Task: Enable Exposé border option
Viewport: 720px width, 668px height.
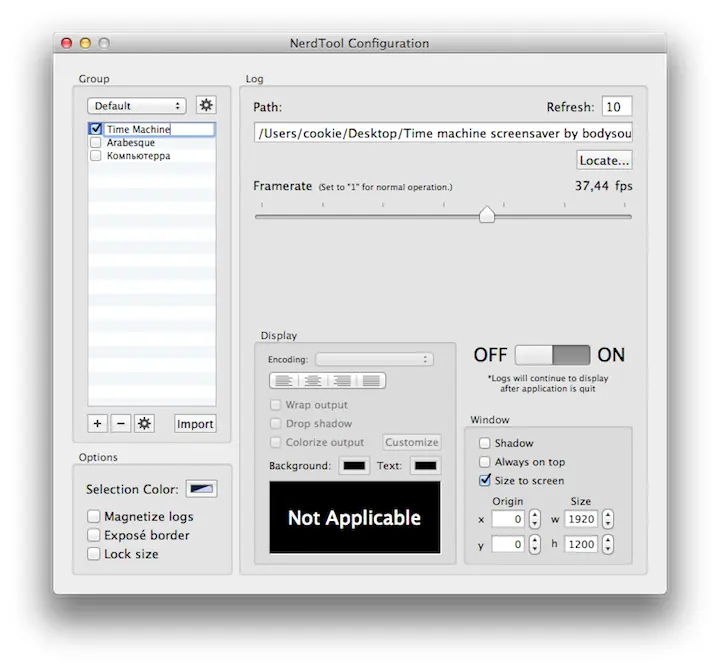Action: pyautogui.click(x=94, y=535)
